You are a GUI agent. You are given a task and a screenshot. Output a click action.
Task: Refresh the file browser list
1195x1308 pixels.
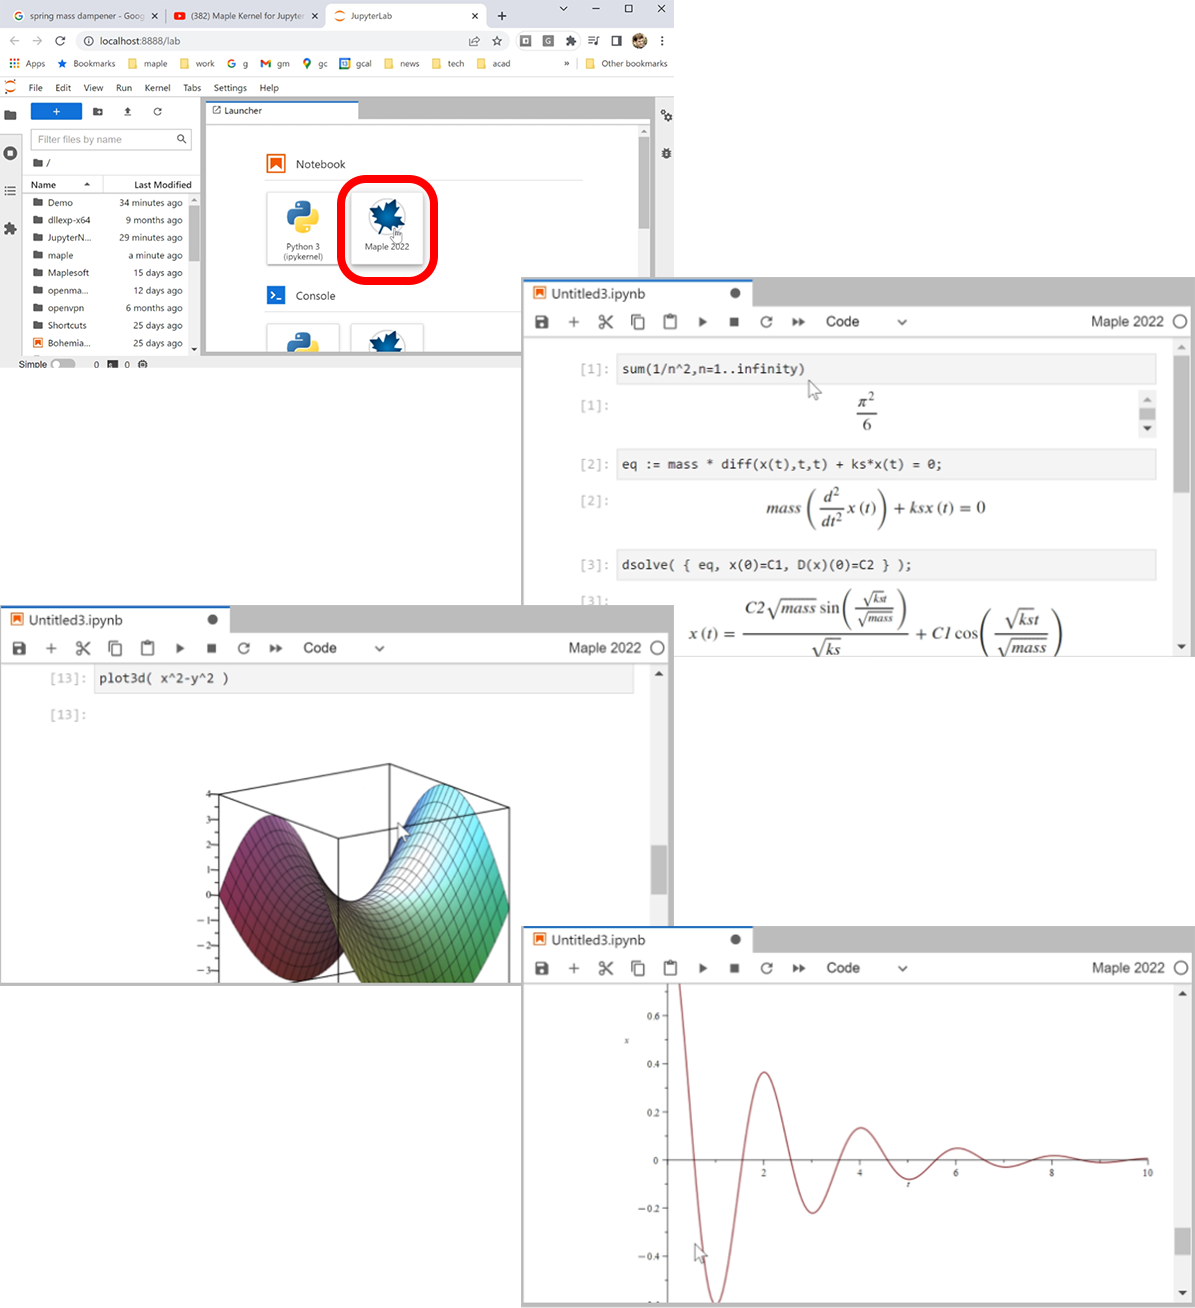(157, 112)
